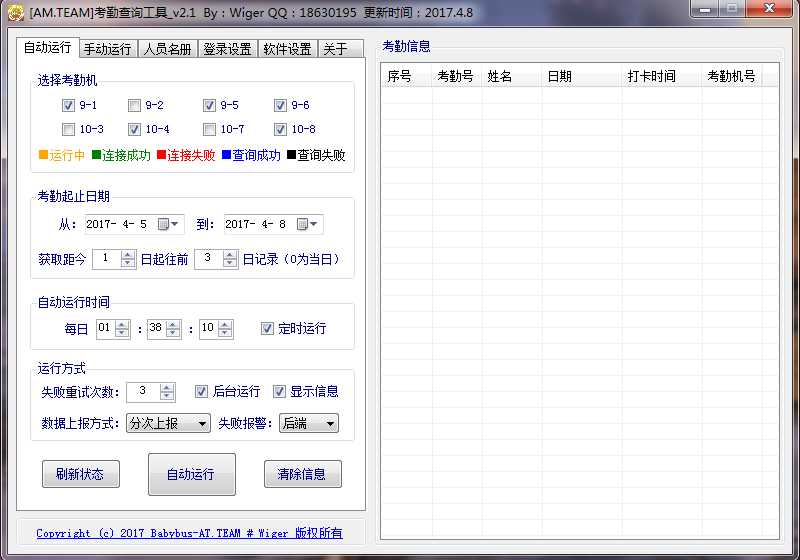Screen dimensions: 800x560
Task: Click the start date field 2017-4-5
Action: tap(135, 224)
